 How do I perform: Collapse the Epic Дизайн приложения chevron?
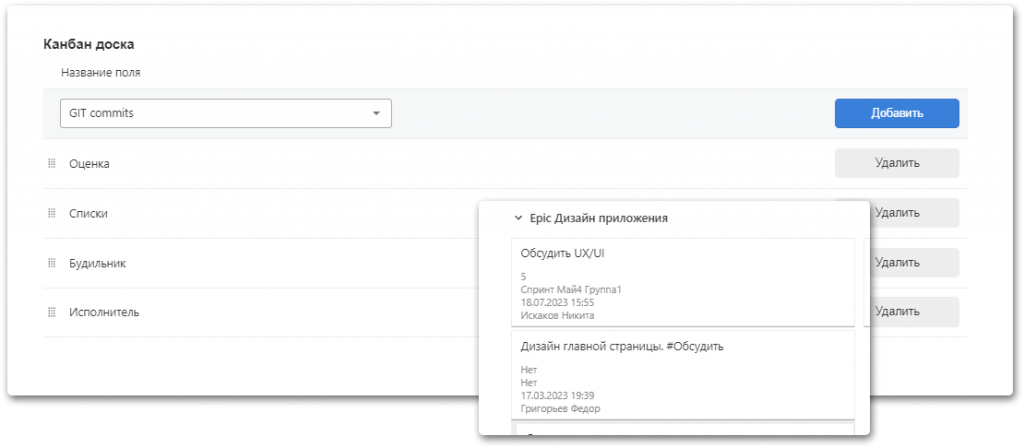pyautogui.click(x=518, y=217)
